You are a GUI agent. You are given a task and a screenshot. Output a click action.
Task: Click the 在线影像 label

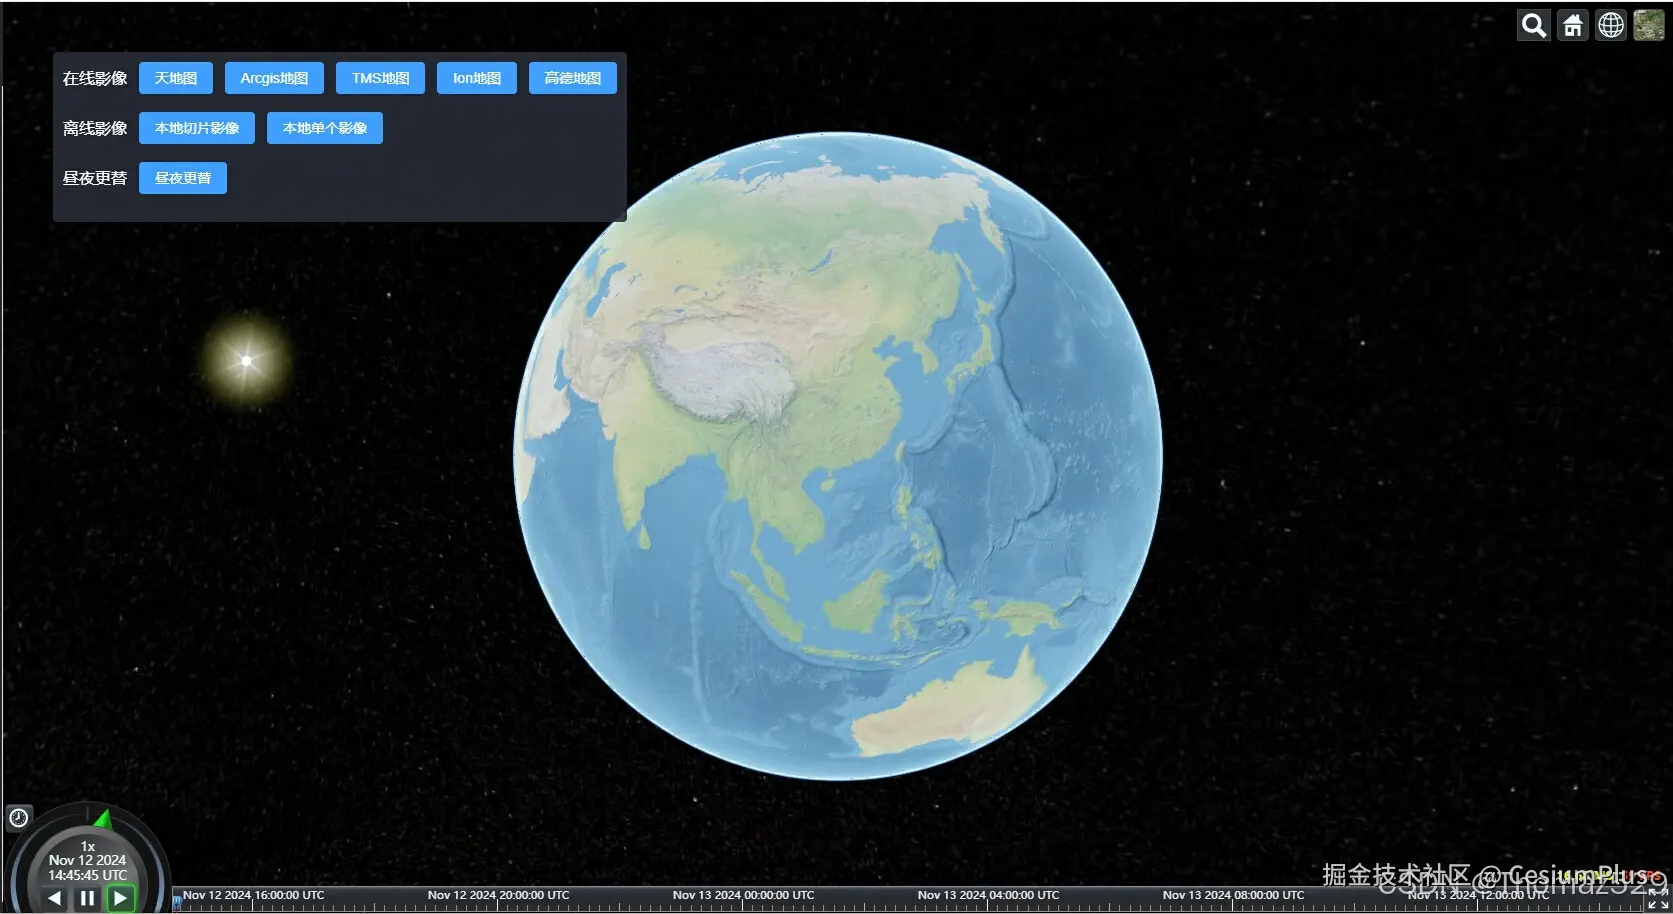[95, 78]
